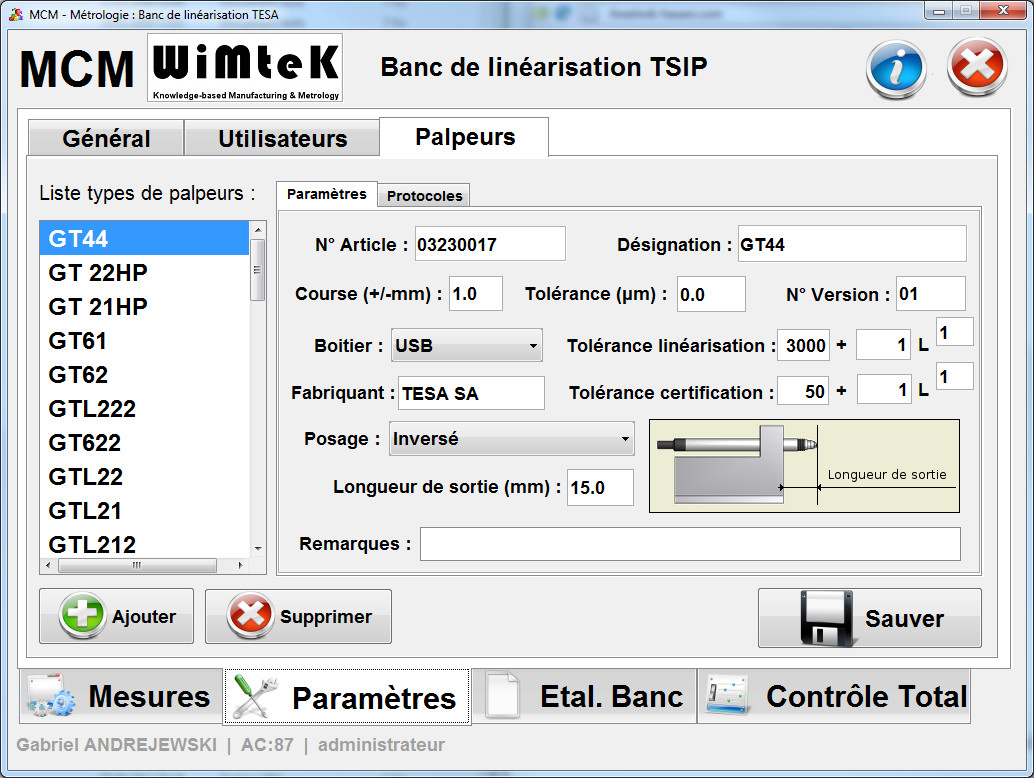Click the Tolérance certification 50 field
Viewport: 1034px width, 778px height.
point(803,392)
